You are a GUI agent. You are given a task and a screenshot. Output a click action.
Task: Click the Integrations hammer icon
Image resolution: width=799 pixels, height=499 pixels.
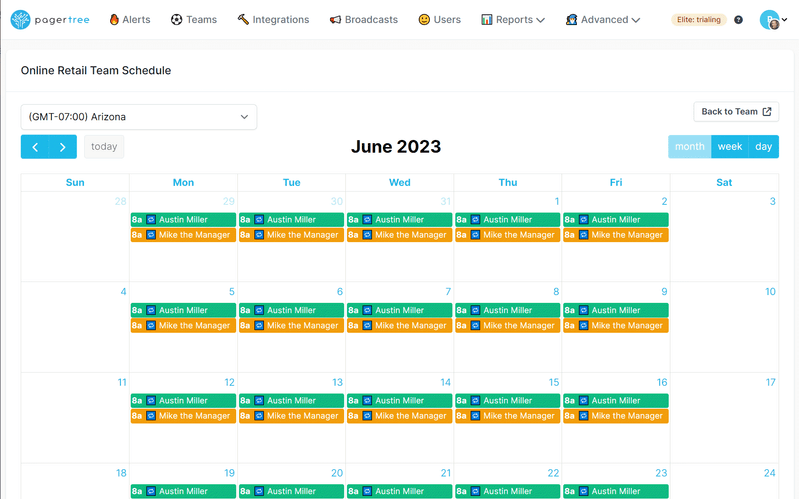click(x=243, y=19)
